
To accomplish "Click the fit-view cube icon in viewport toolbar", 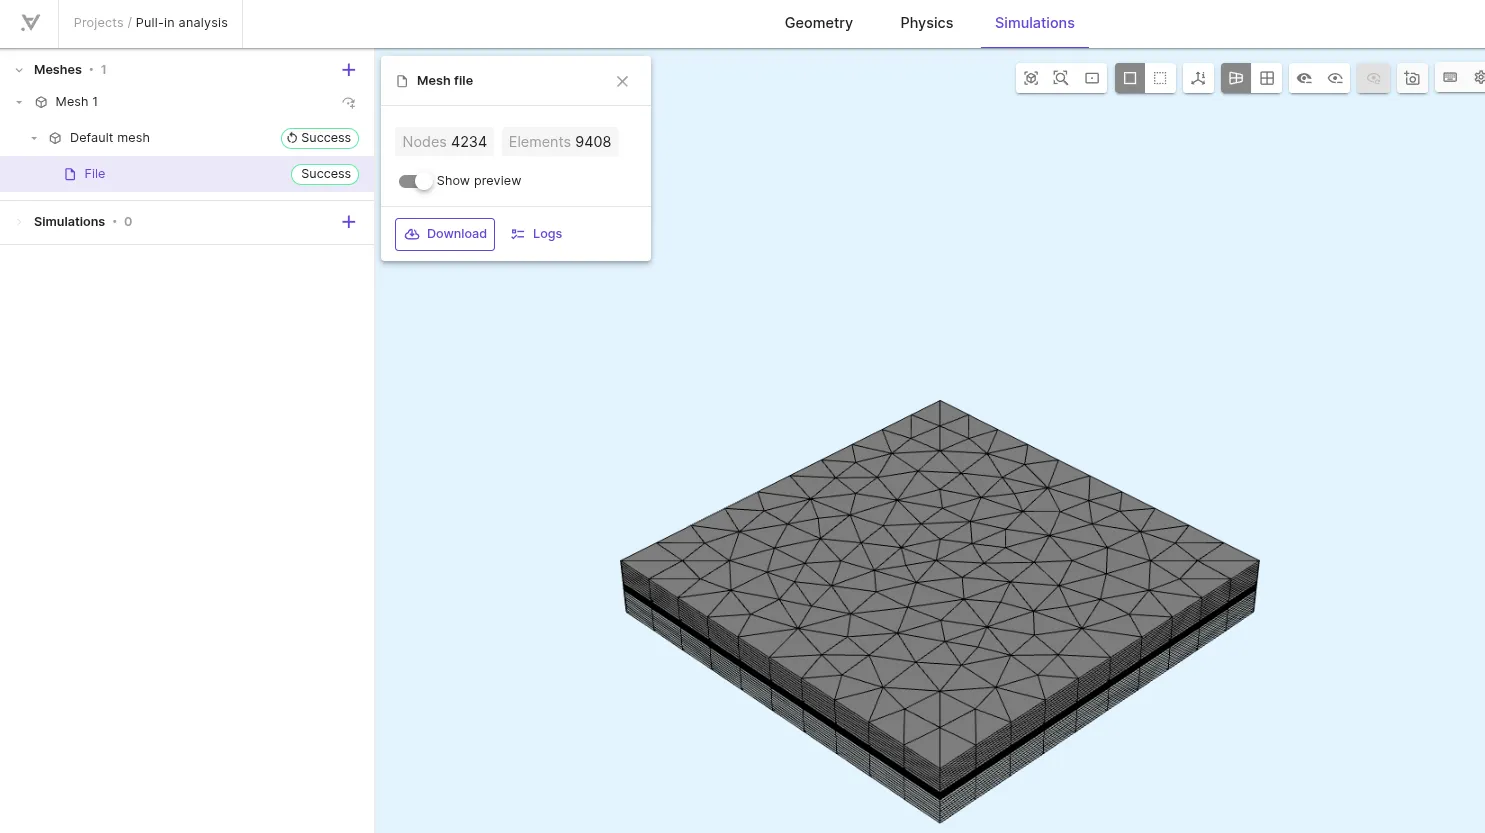I will 1031,78.
